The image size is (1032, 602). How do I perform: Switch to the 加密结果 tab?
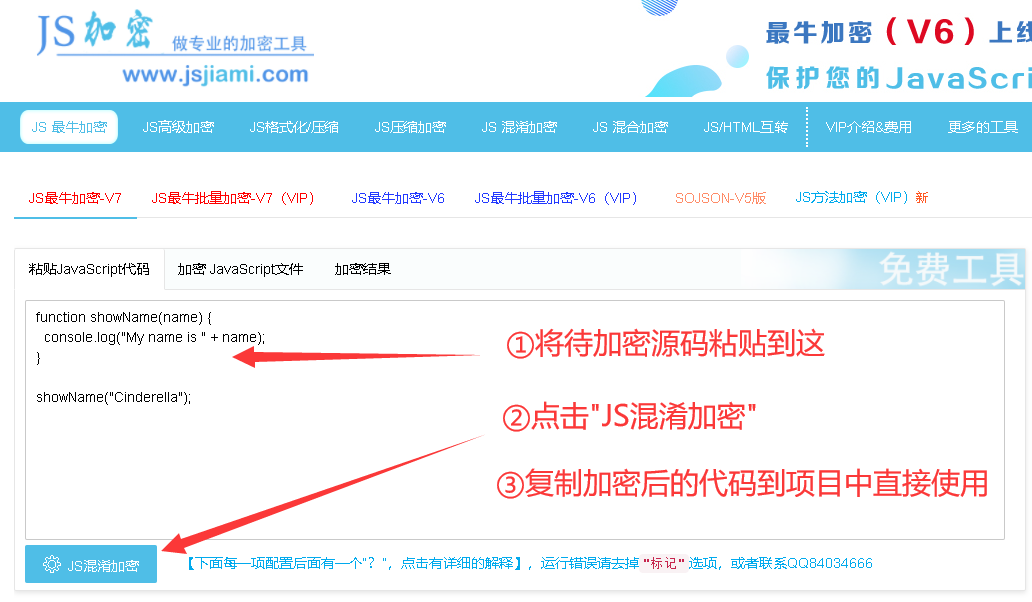(x=361, y=269)
